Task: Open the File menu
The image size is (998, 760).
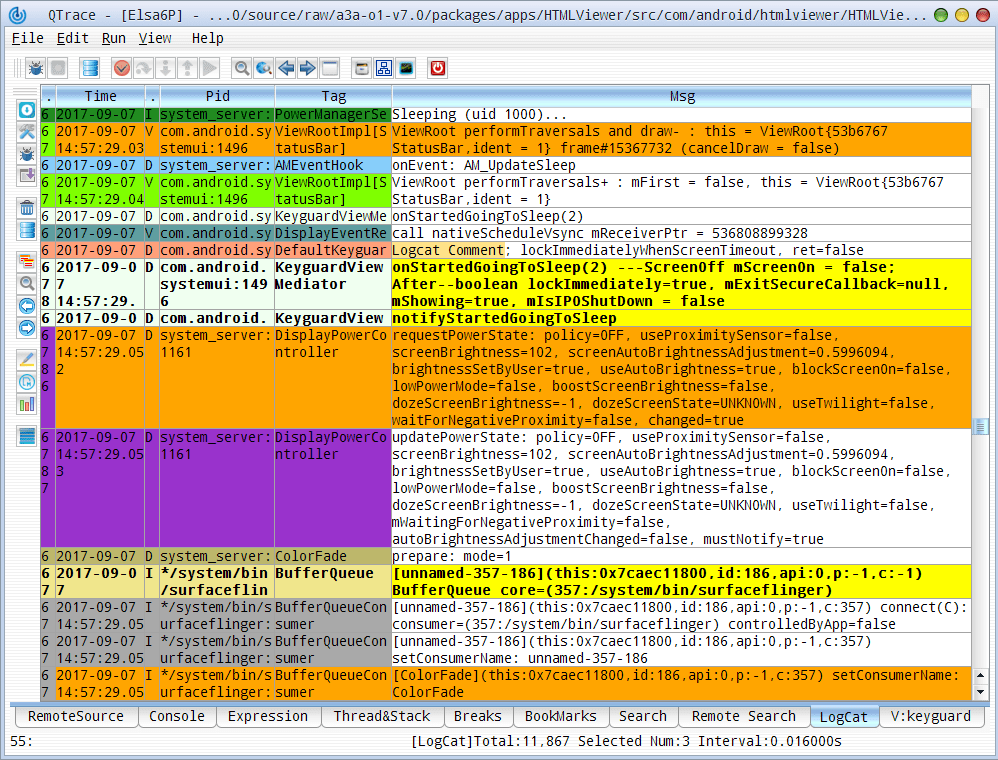Action: [27, 38]
